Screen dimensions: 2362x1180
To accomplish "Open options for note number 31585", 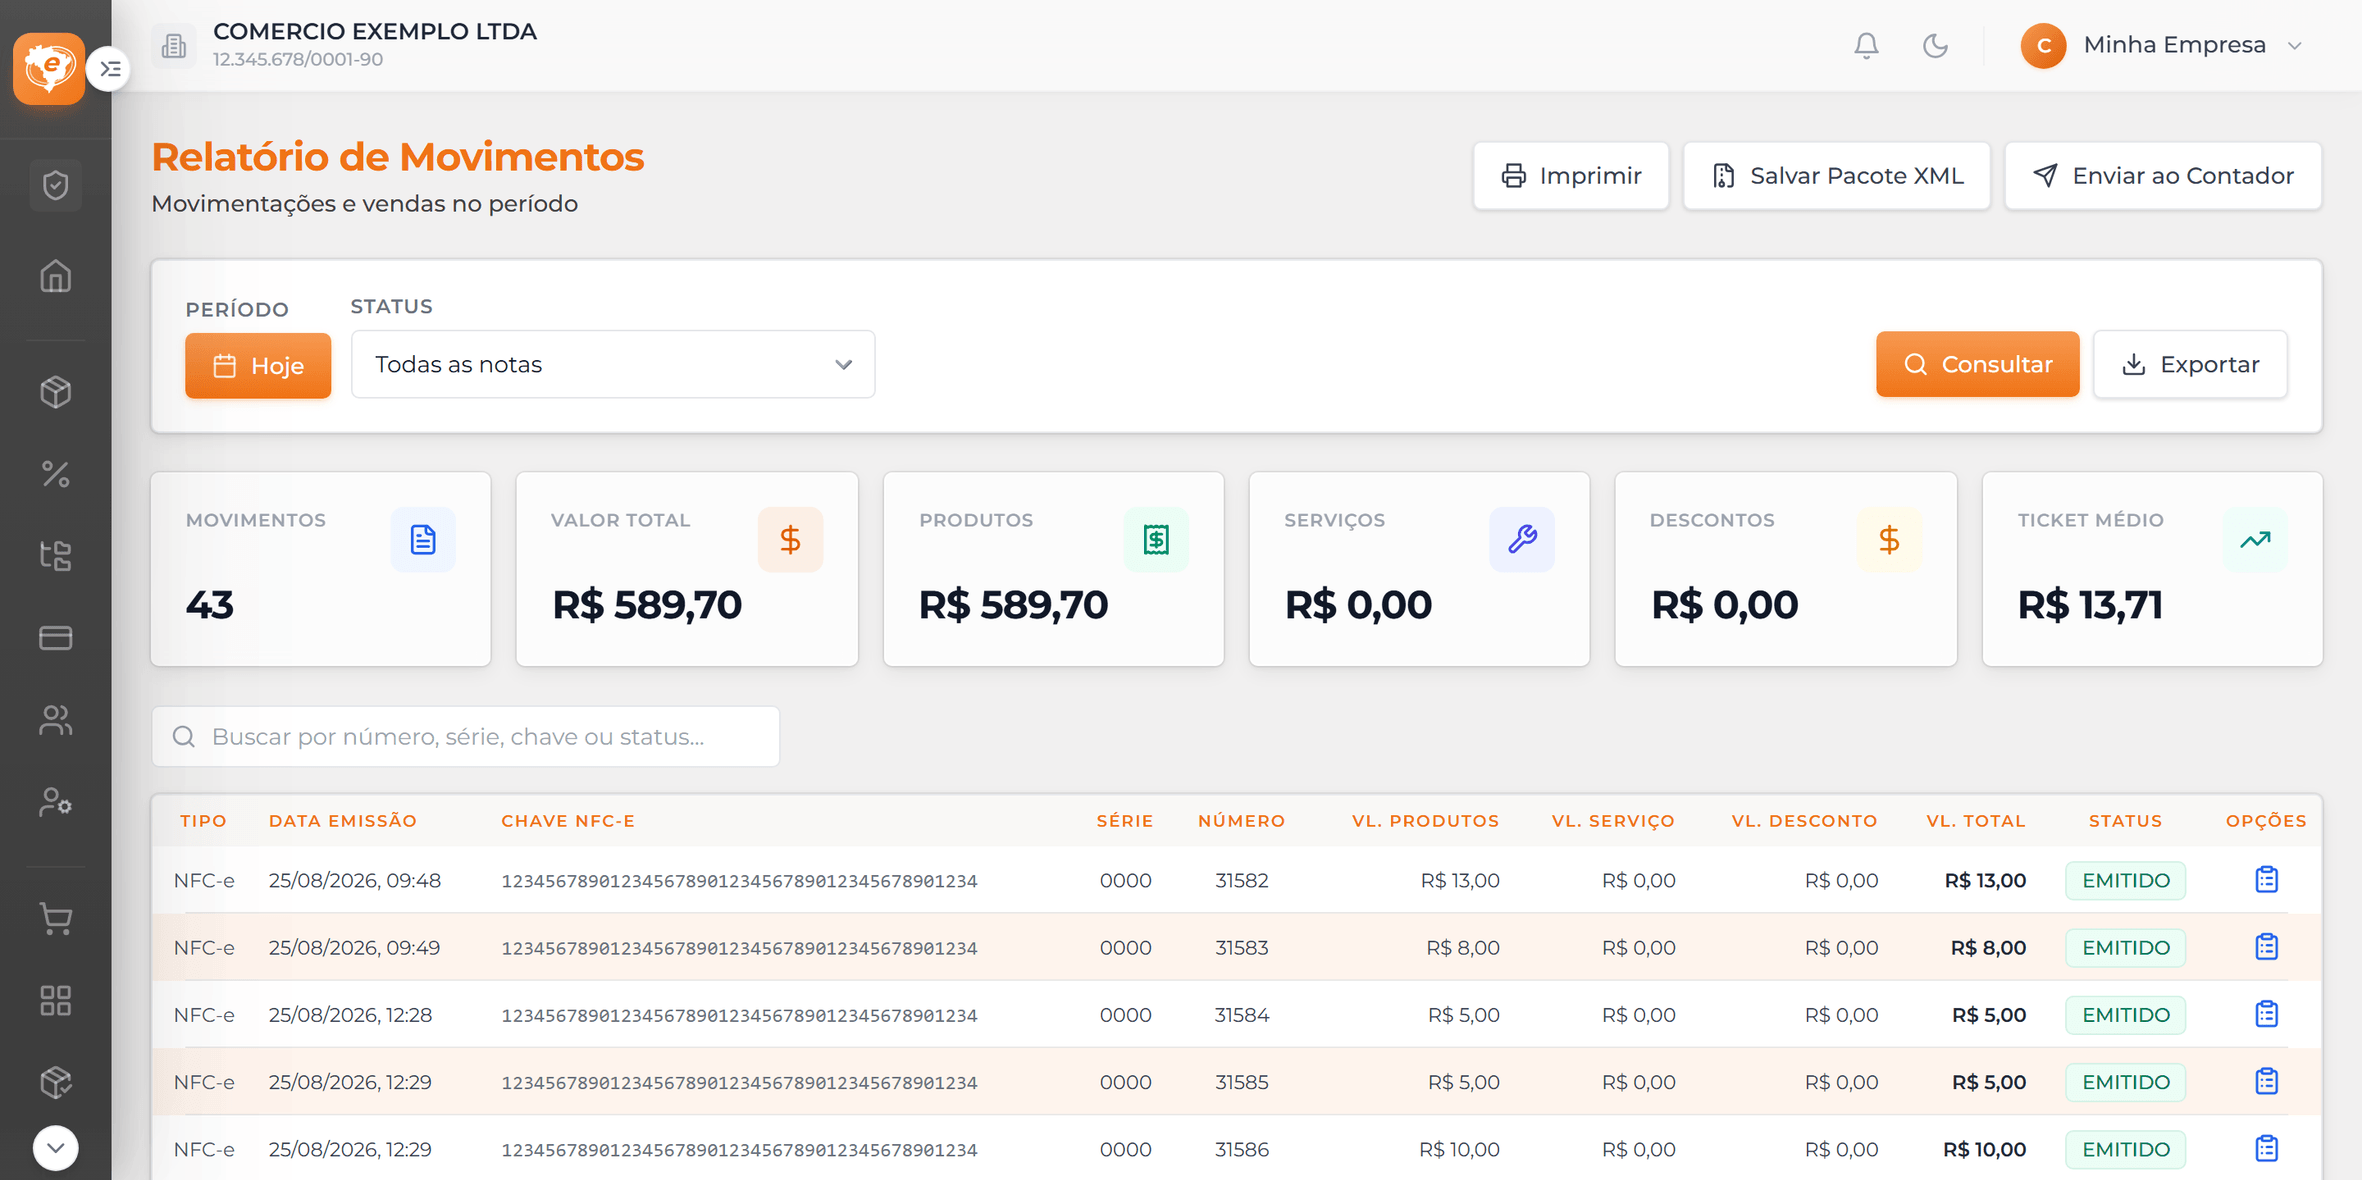I will (2266, 1081).
